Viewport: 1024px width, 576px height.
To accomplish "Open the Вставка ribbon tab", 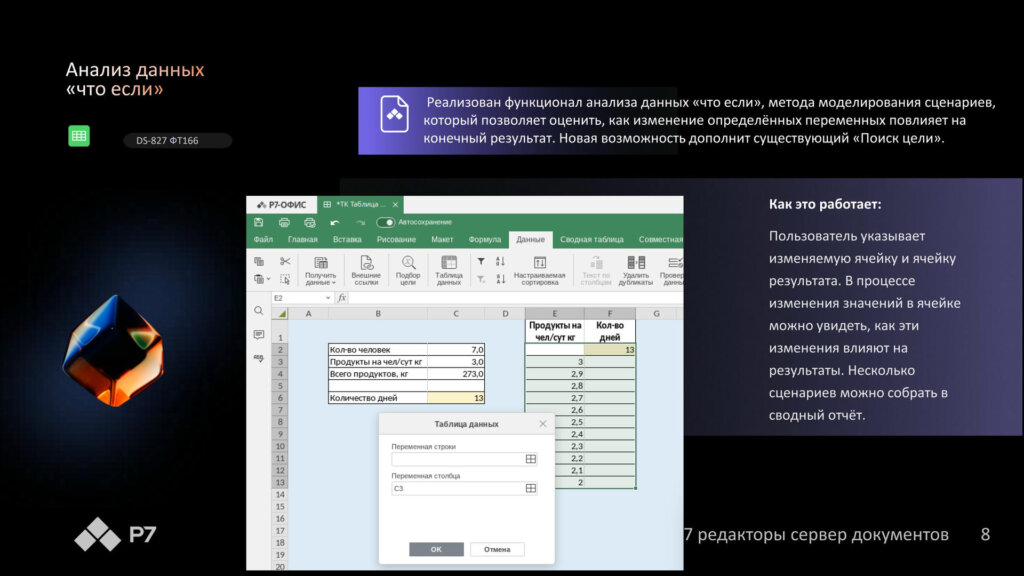I will click(x=347, y=240).
